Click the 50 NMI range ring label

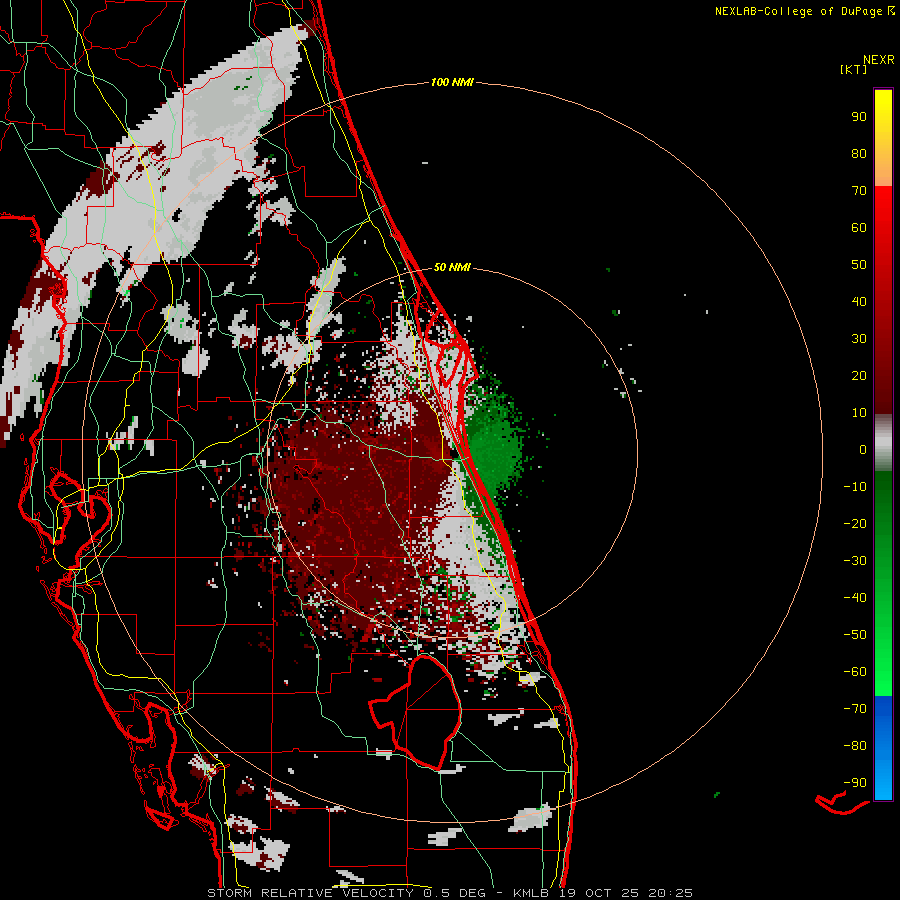pos(452,267)
